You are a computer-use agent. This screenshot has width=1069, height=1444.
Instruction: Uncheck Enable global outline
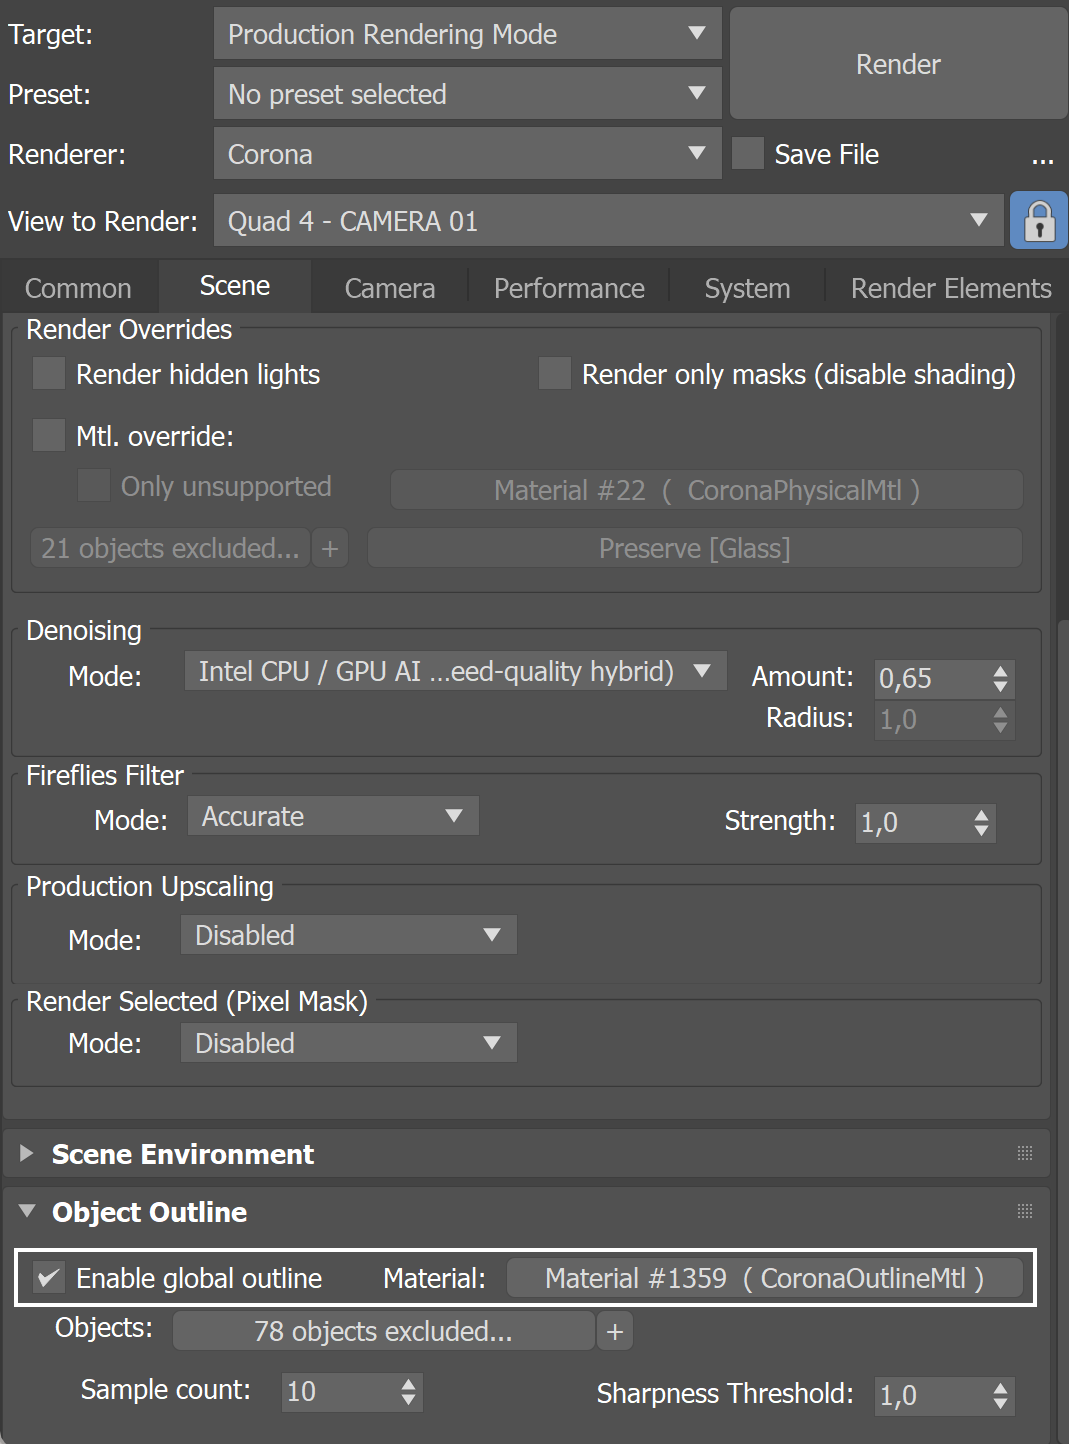tap(49, 1277)
